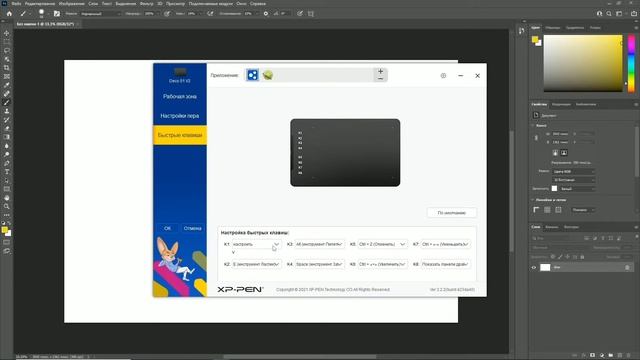Add application with plus button

(x=380, y=71)
